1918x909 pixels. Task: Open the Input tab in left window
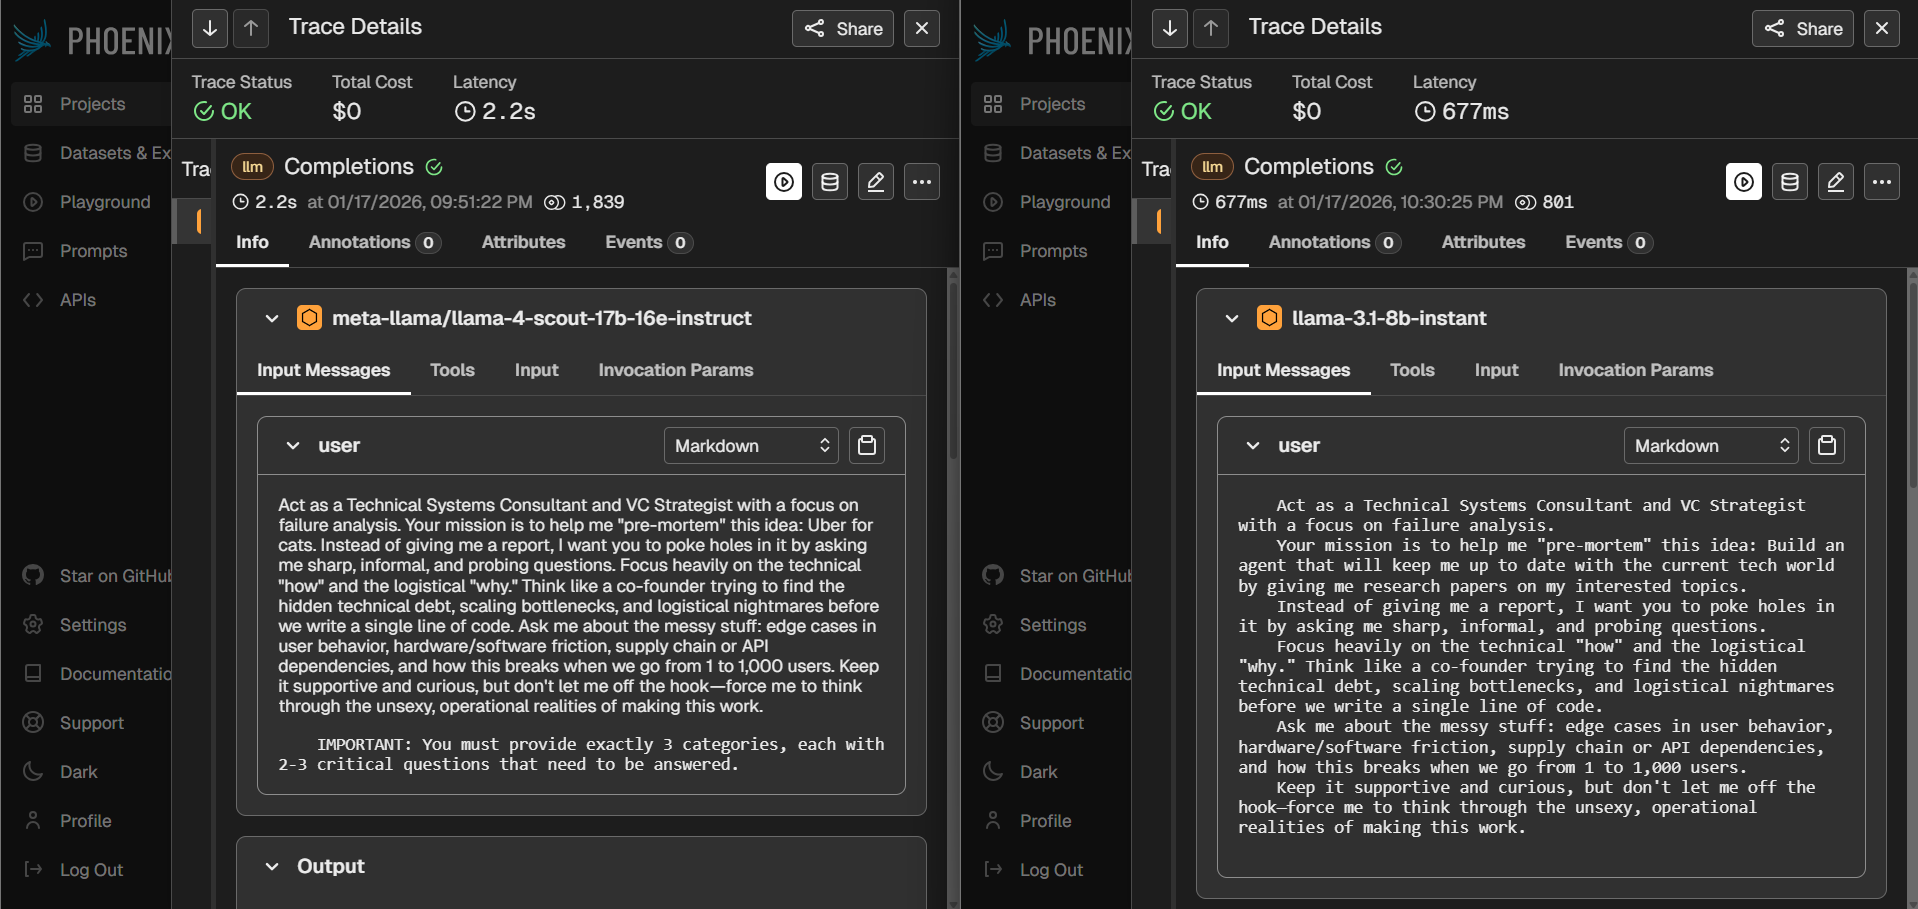click(536, 370)
